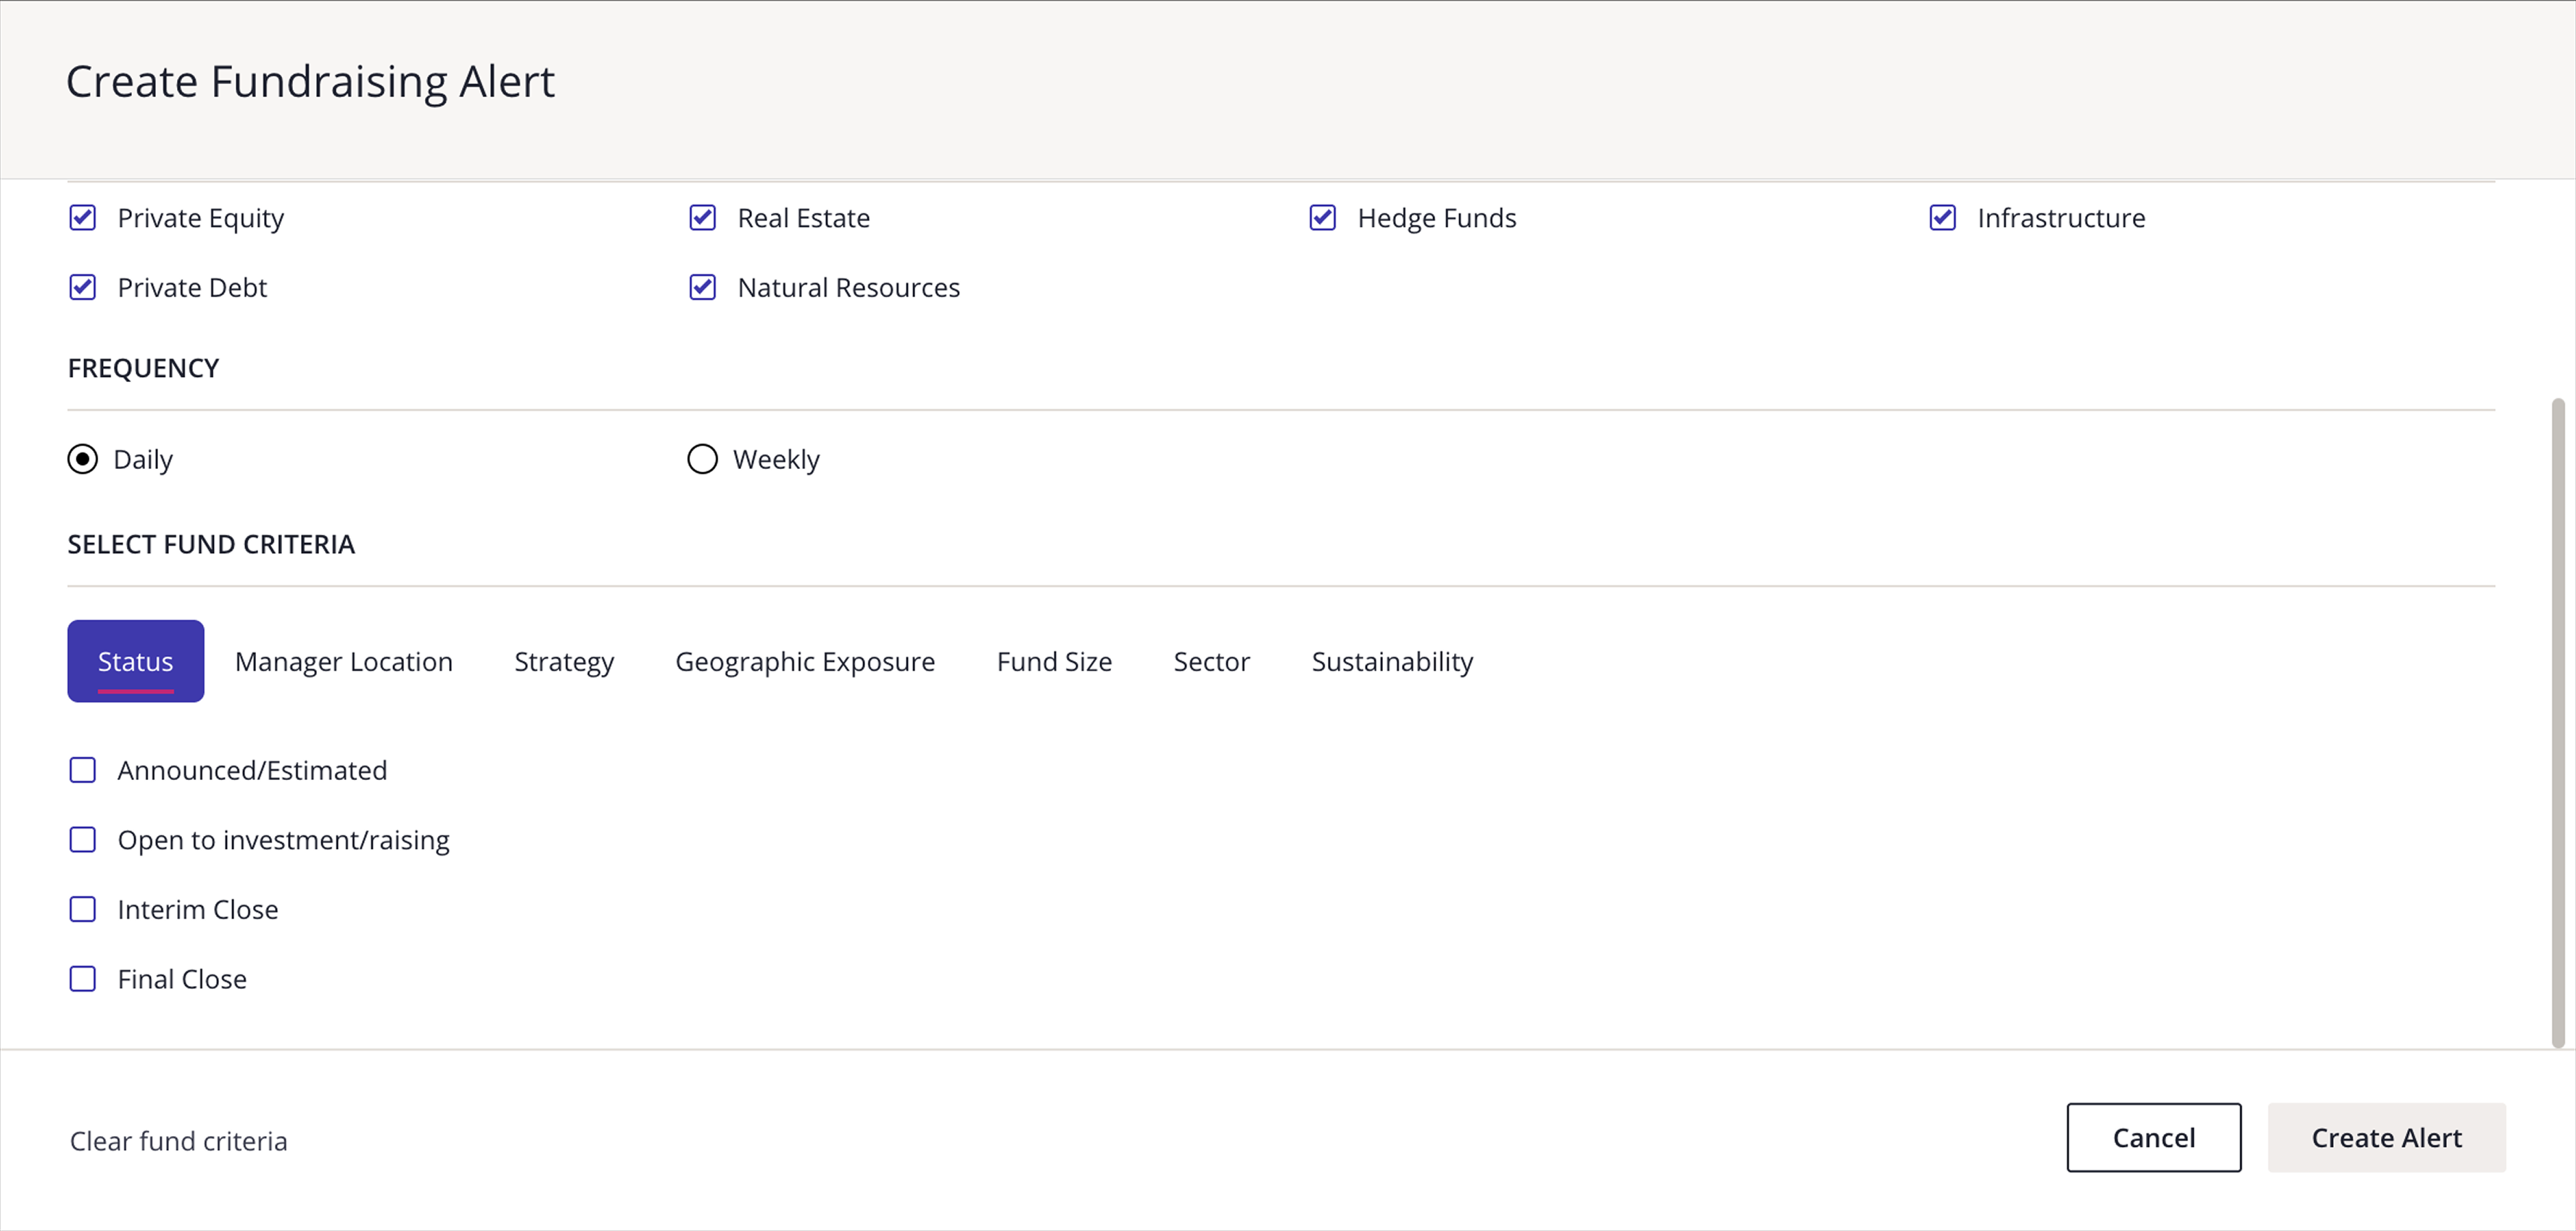Select Weekly alert frequency
Screen dimensions: 2576x1231
pyautogui.click(x=702, y=459)
